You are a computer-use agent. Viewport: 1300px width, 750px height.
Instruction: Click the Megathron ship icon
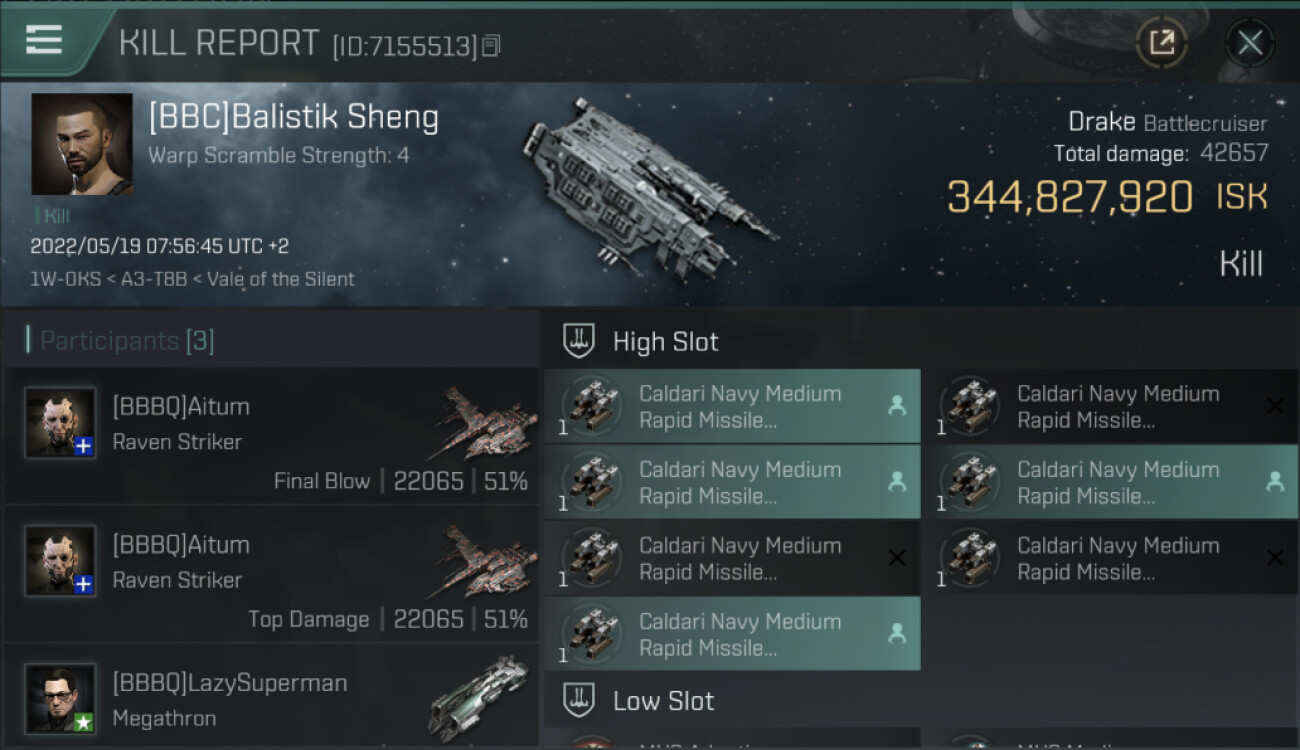click(x=478, y=698)
